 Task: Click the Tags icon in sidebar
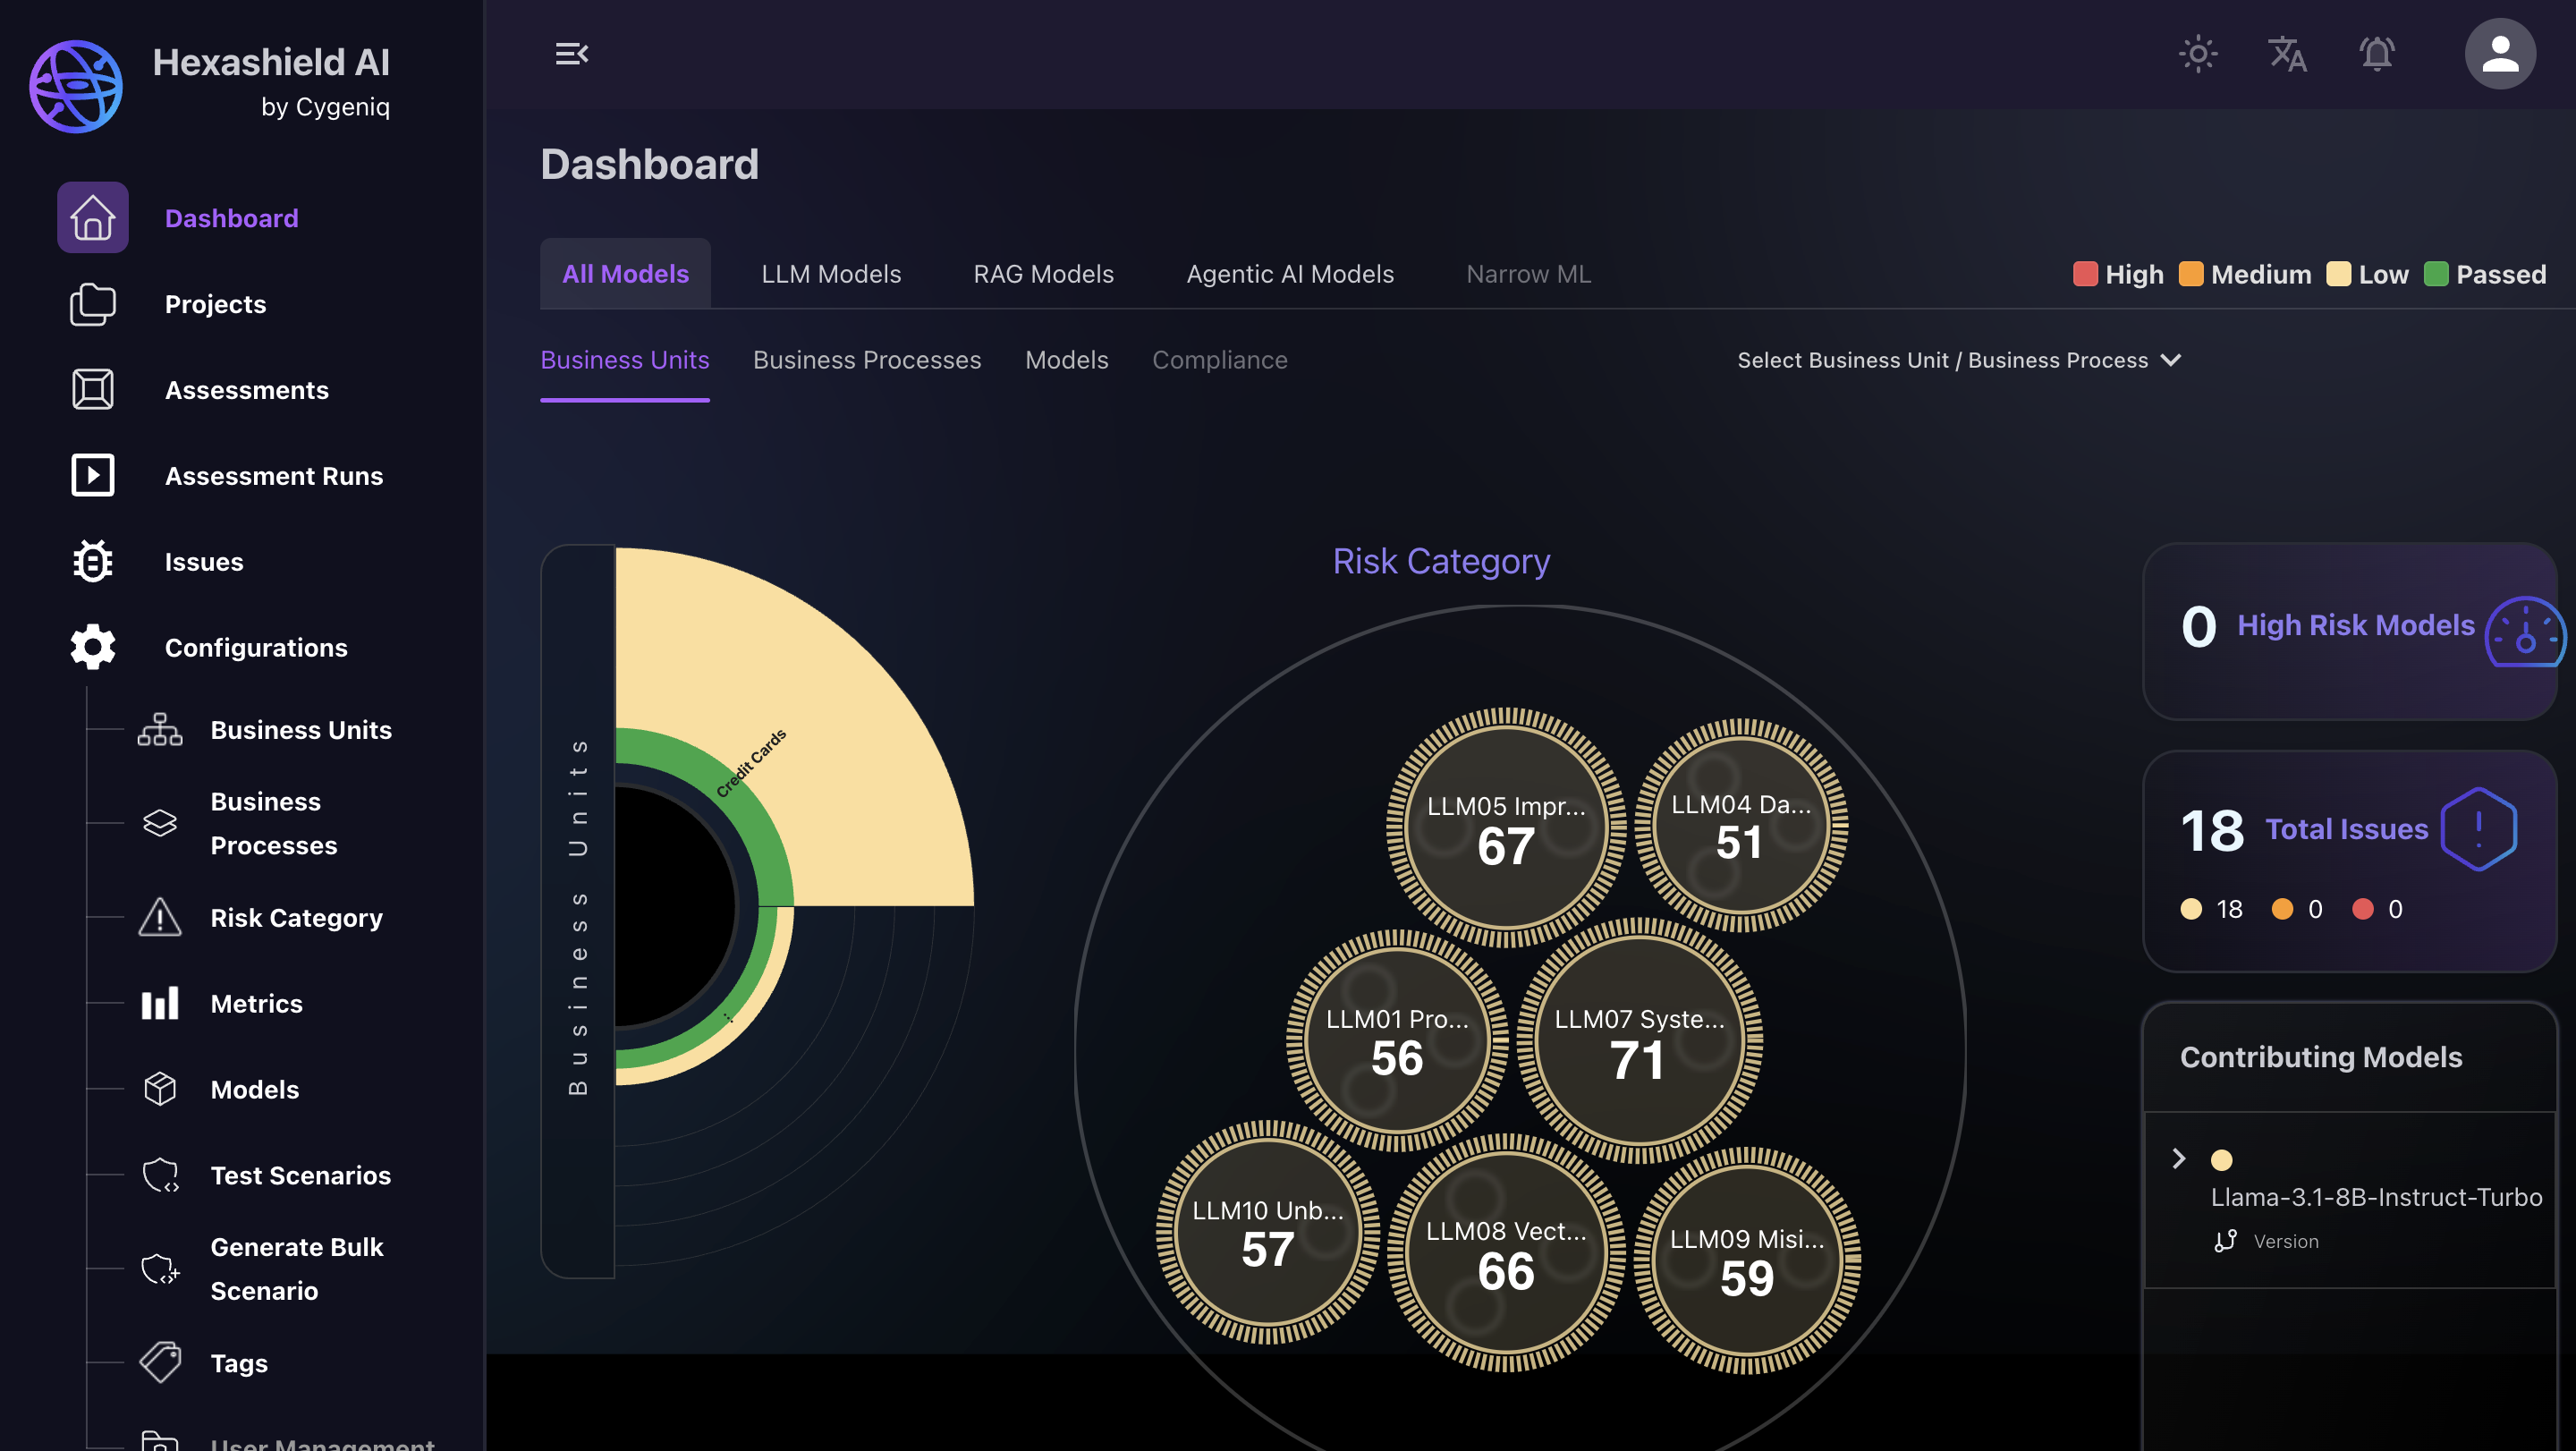pos(160,1363)
